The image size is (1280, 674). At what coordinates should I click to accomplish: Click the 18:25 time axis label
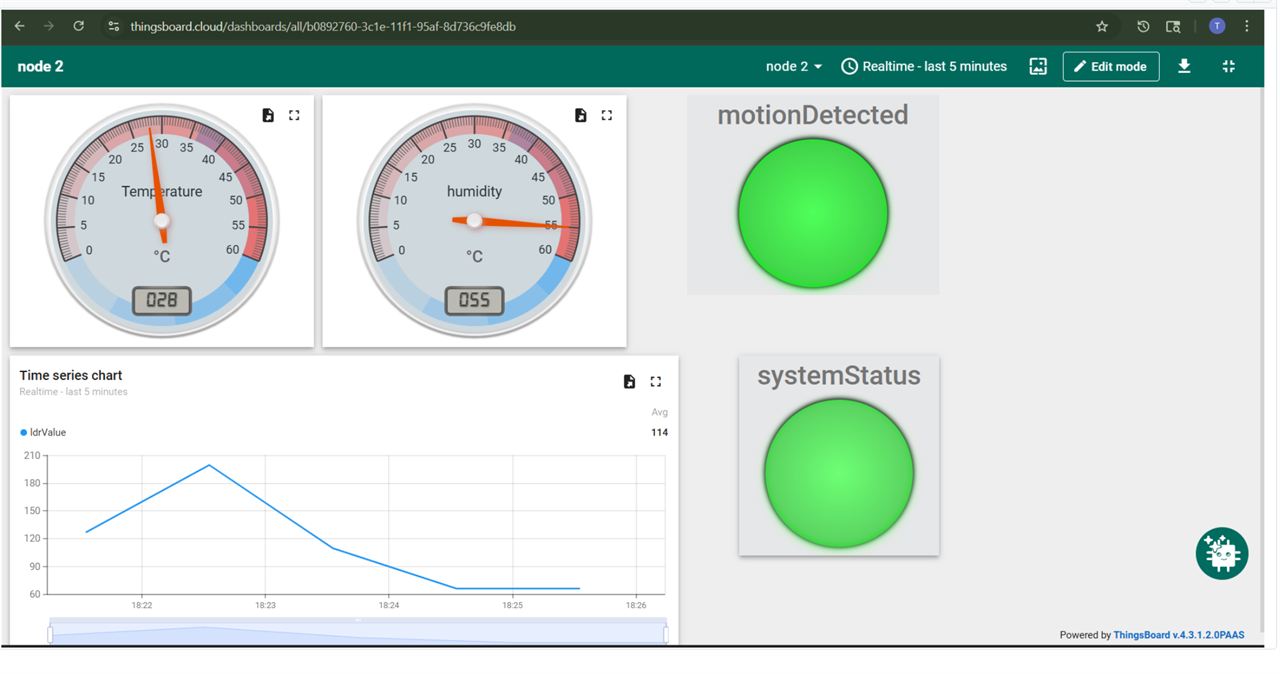pyautogui.click(x=512, y=605)
